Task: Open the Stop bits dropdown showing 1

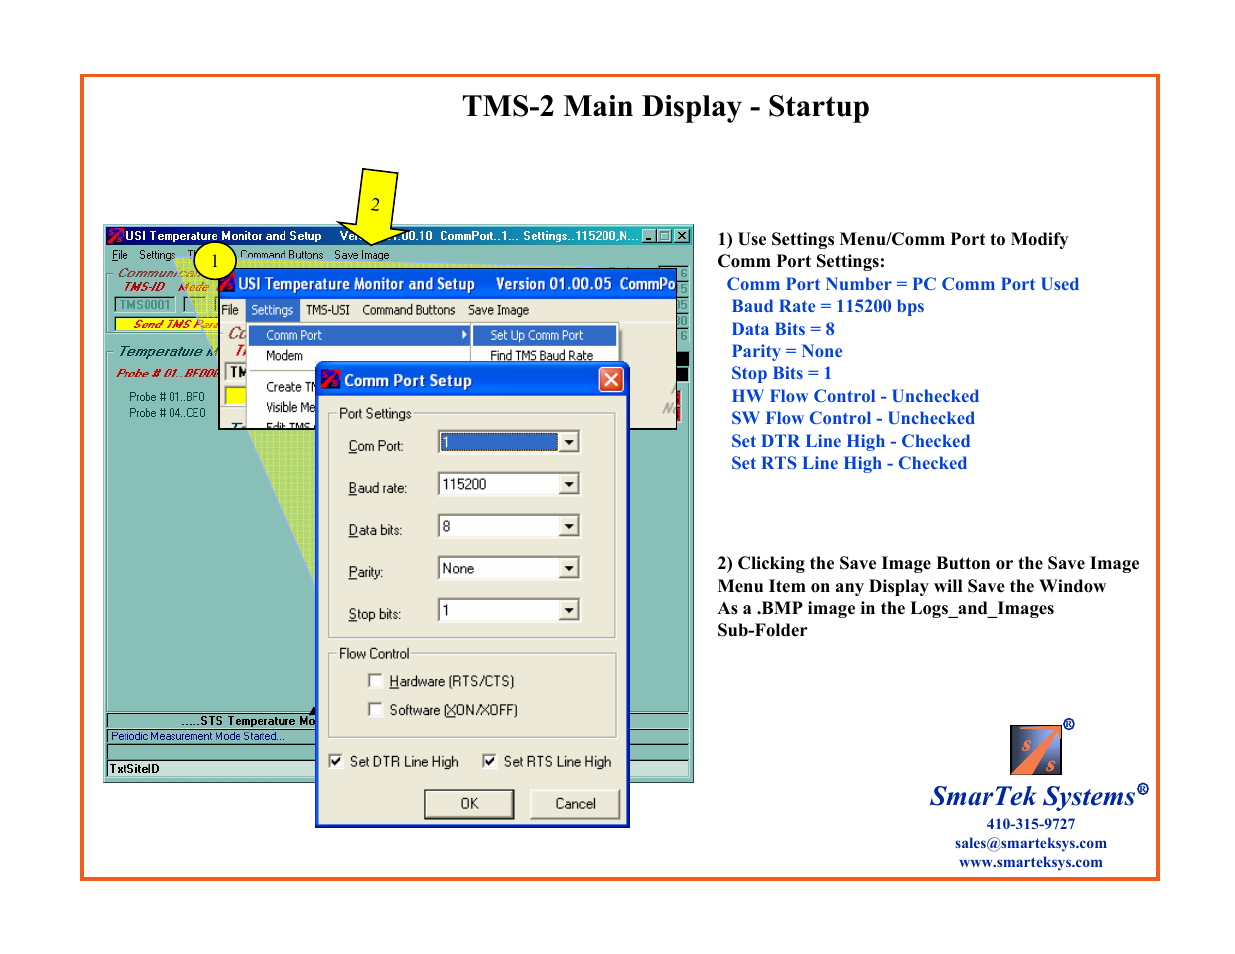Action: [x=569, y=610]
